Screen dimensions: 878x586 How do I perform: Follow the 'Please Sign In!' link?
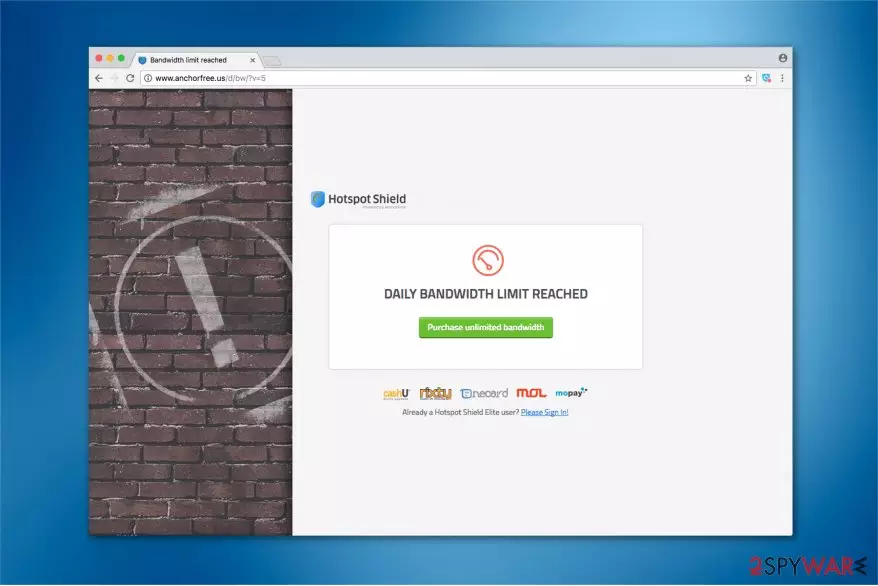tap(544, 412)
